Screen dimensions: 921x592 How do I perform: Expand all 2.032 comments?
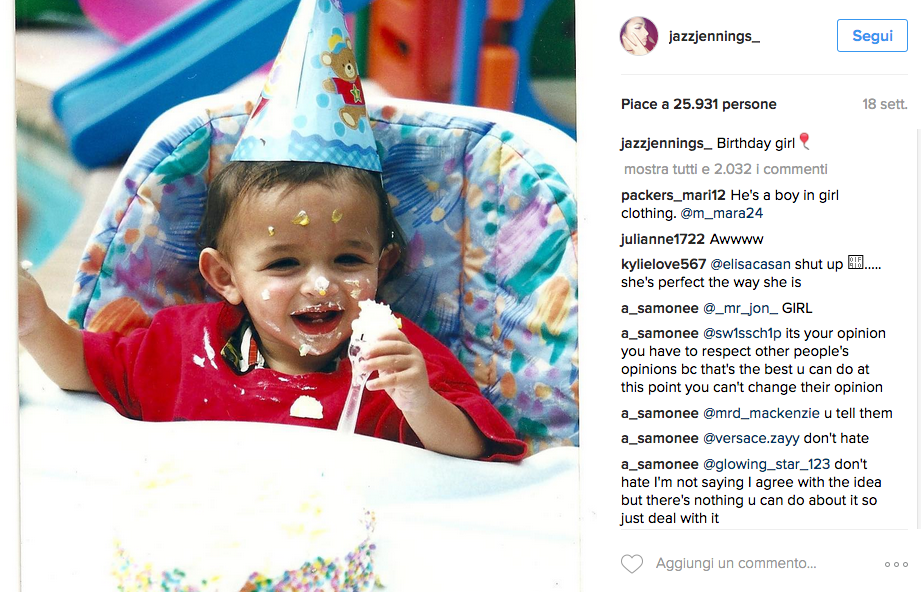click(725, 169)
